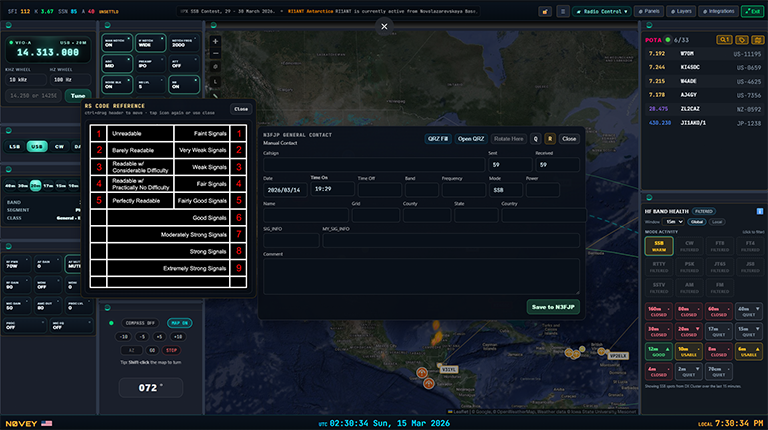Click the Callsign input field
768x430 pixels.
[374, 165]
